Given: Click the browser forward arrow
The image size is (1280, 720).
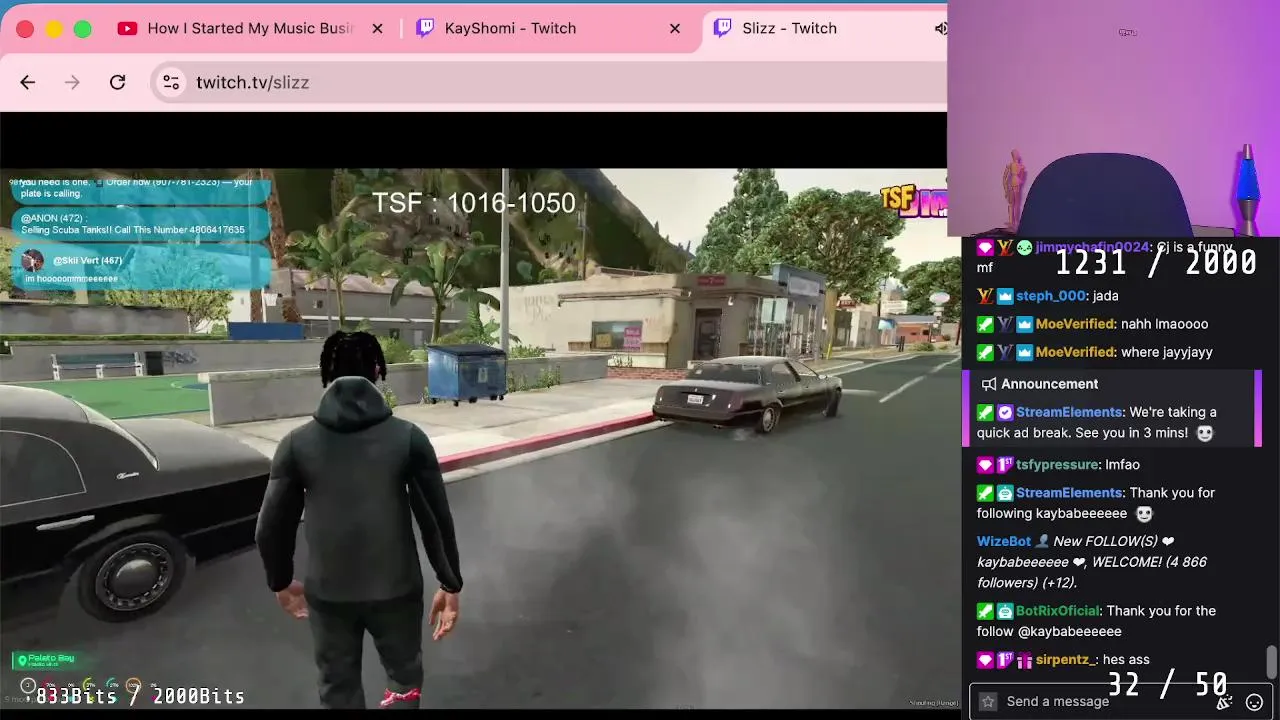Looking at the screenshot, I should click(72, 82).
